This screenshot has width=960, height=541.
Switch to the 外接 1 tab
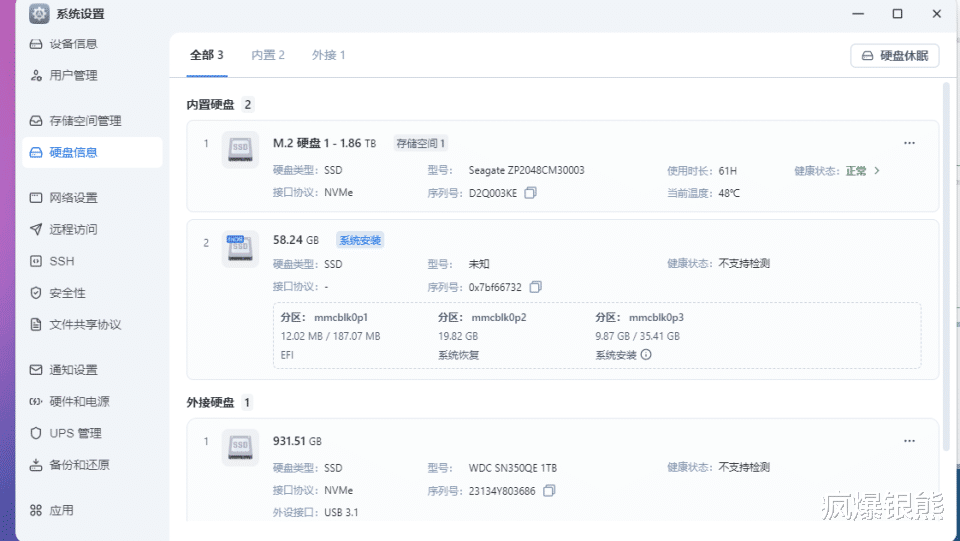click(x=328, y=55)
